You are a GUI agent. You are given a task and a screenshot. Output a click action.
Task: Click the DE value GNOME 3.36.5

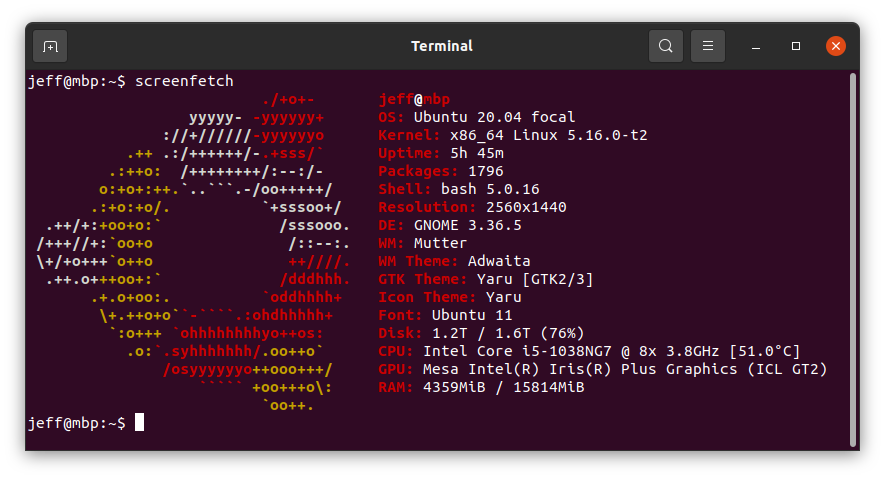click(x=468, y=226)
